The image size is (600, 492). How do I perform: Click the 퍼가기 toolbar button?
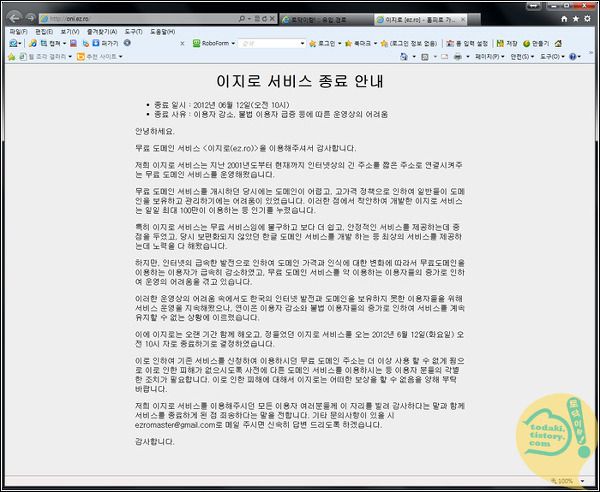105,44
